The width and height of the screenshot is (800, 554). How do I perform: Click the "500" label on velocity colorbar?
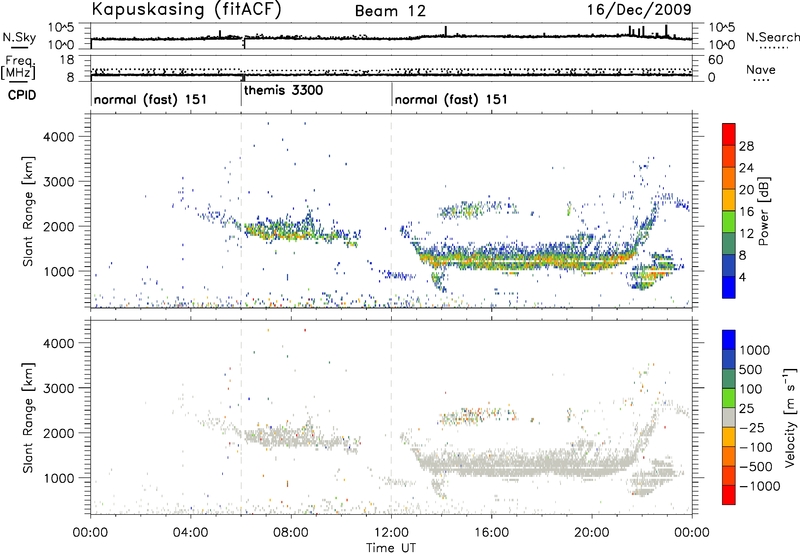751,370
